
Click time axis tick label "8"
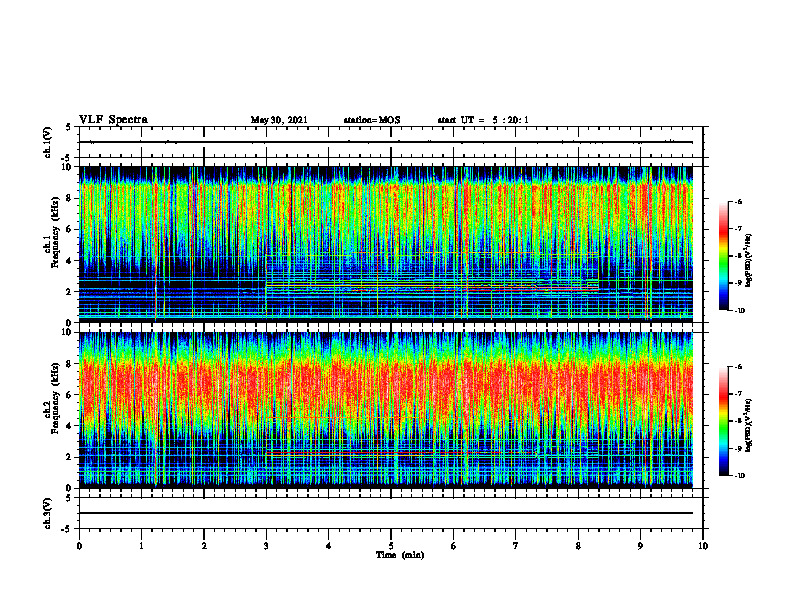578,546
